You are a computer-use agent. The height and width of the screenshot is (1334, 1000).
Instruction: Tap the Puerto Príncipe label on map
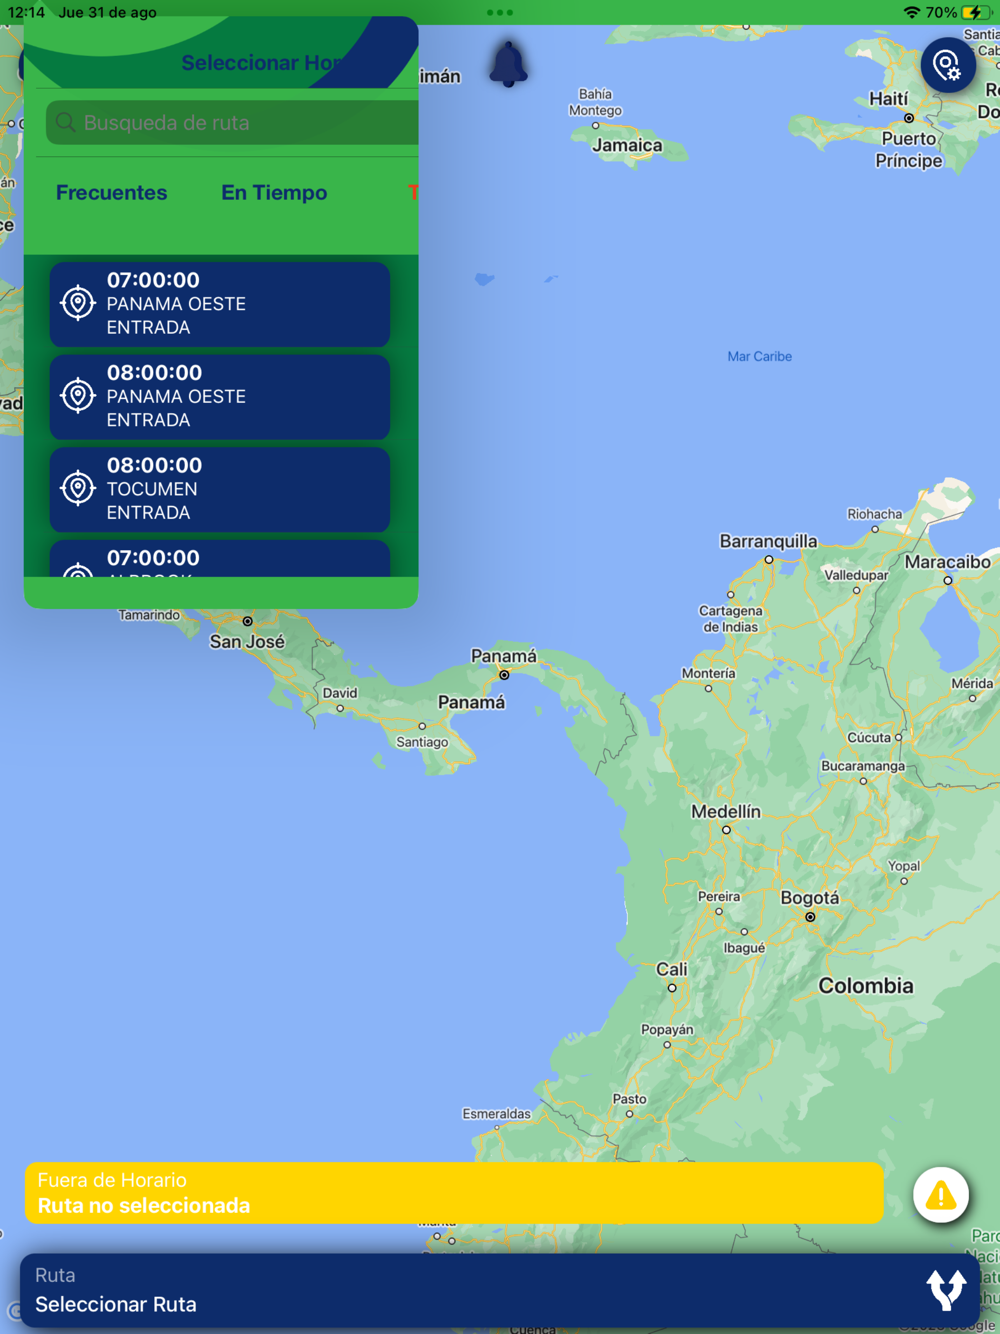(909, 149)
